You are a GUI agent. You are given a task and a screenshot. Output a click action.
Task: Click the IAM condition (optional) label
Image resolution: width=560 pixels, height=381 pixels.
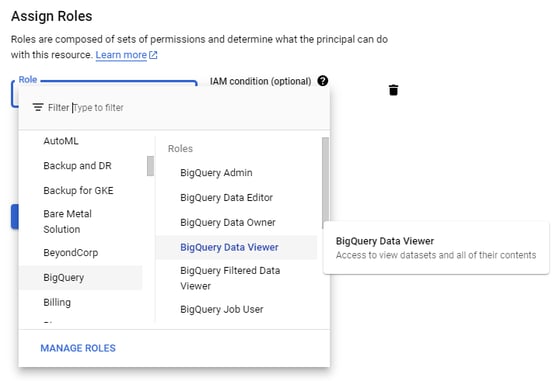pyautogui.click(x=260, y=81)
